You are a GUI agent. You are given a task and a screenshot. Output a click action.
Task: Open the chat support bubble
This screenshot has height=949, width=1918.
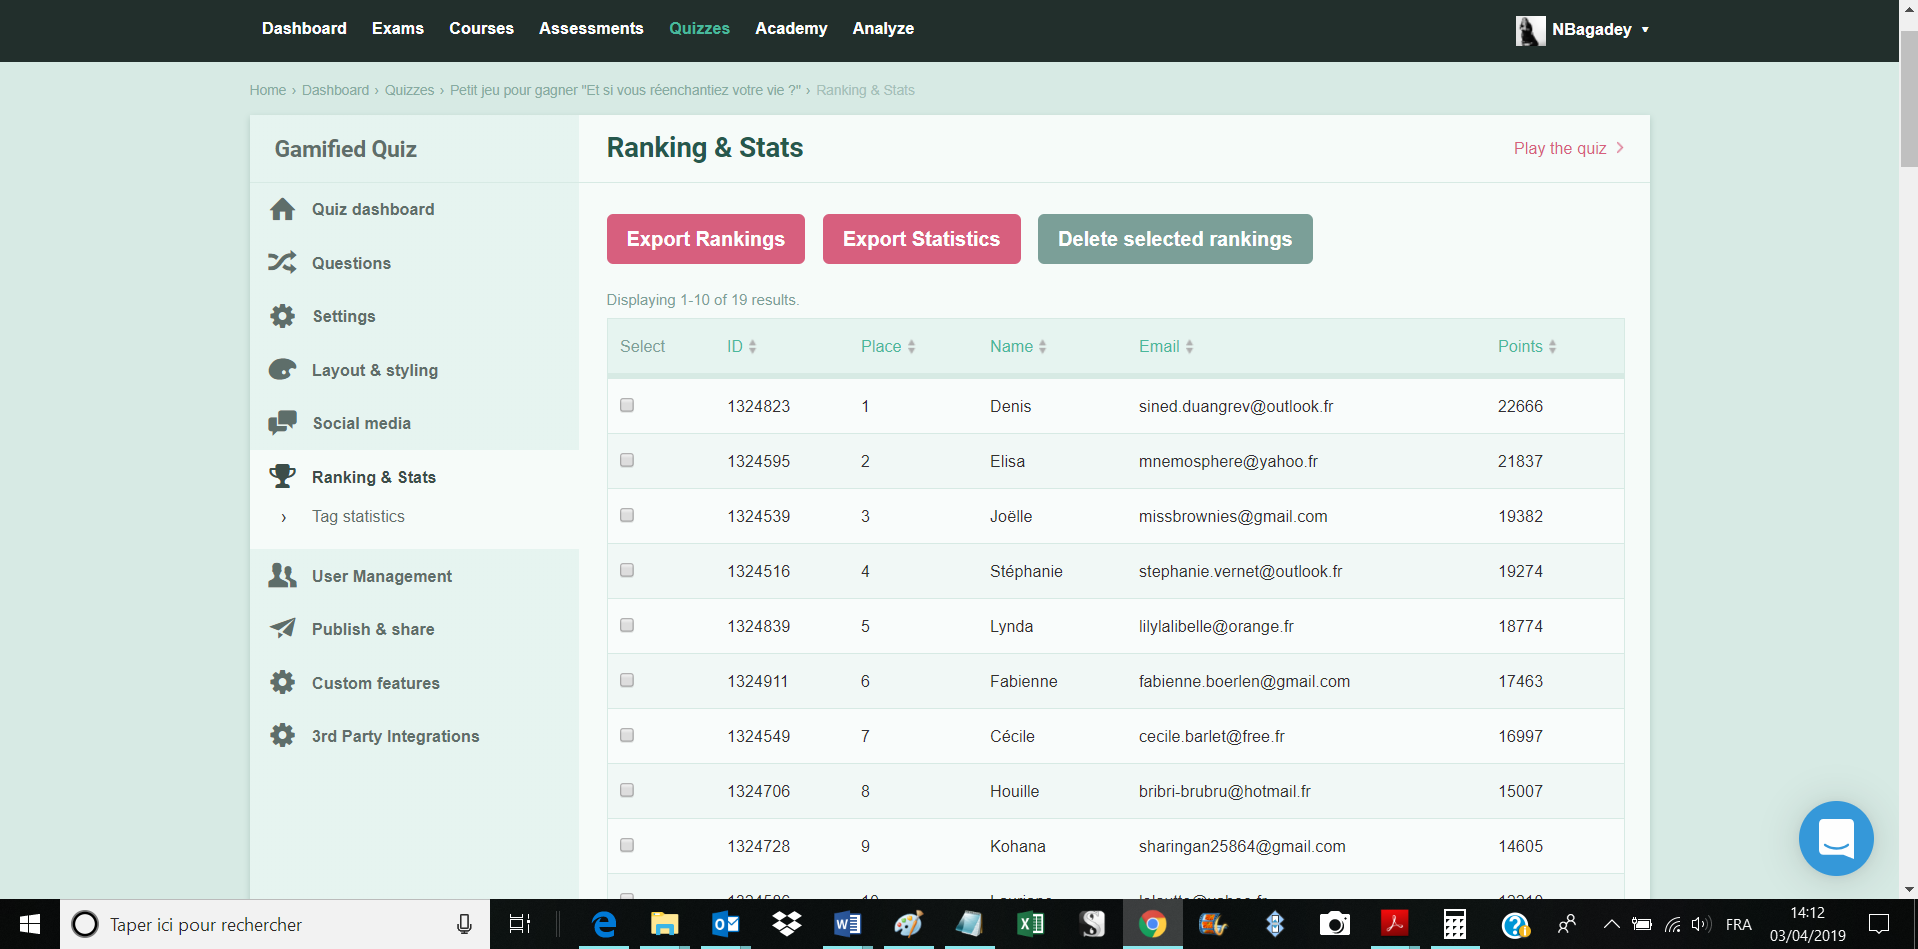[x=1836, y=838]
